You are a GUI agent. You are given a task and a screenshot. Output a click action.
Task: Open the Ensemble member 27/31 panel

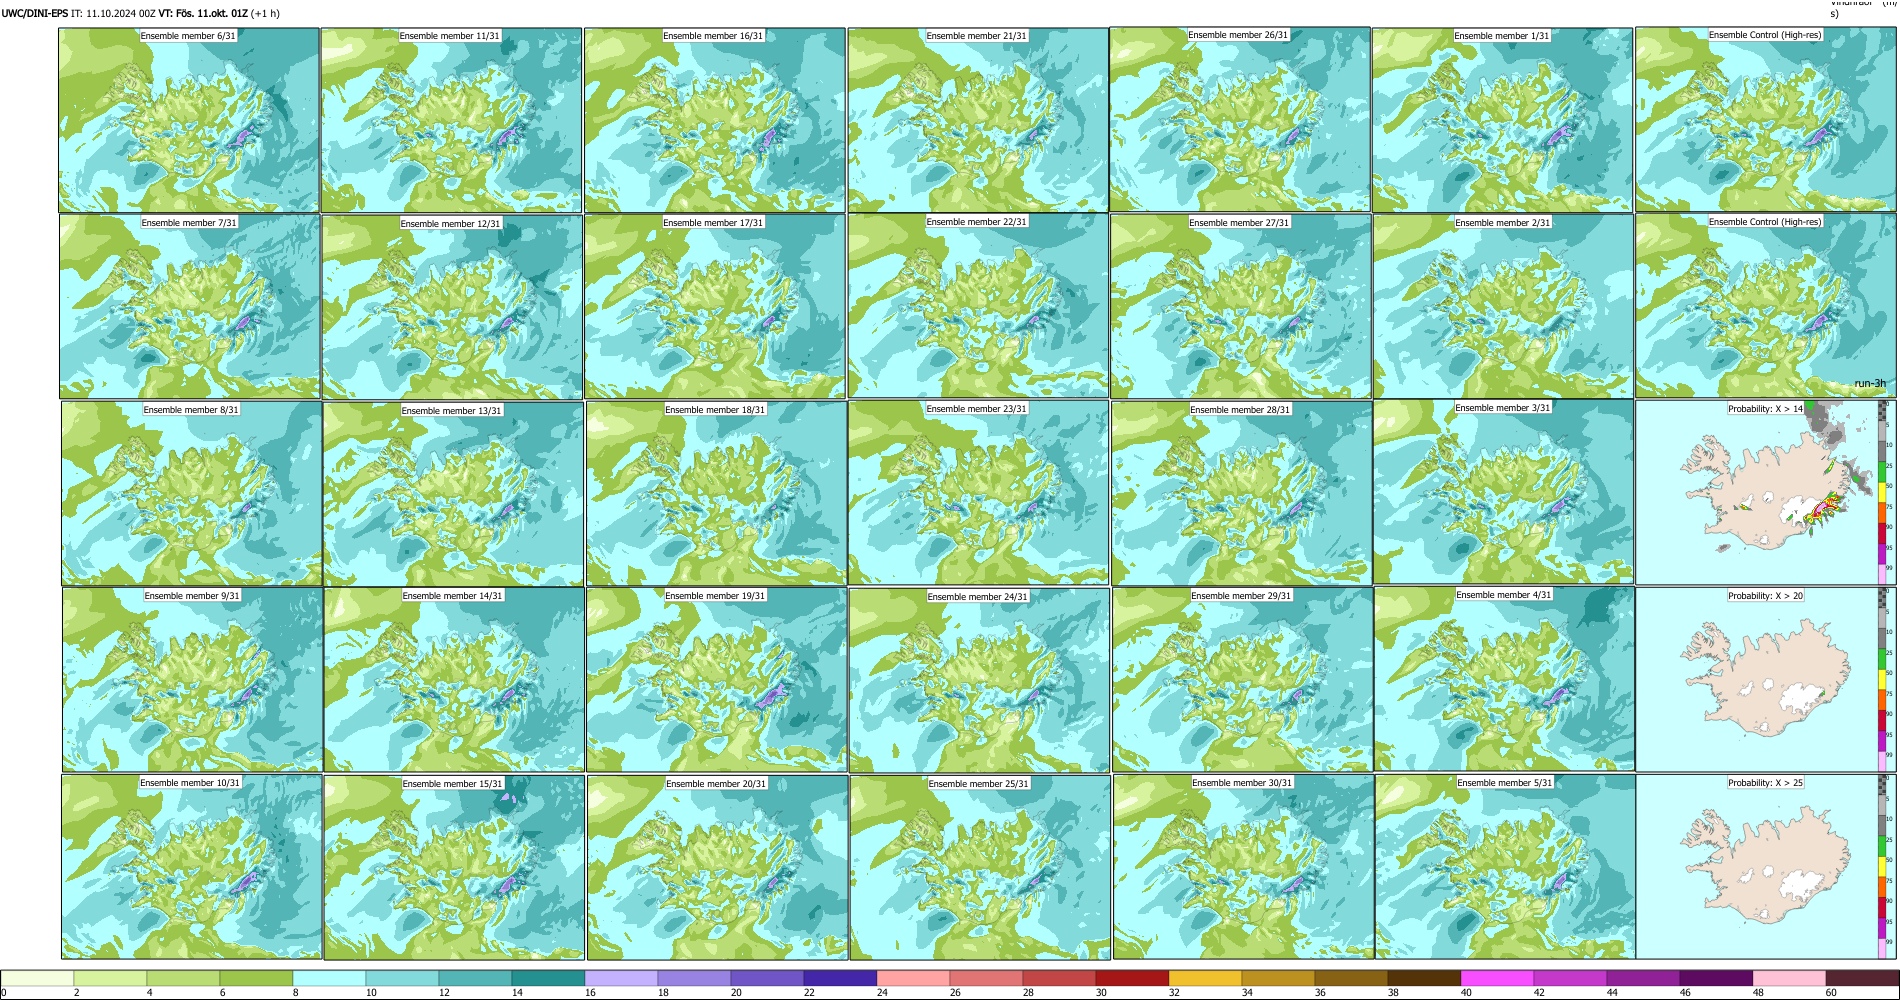1240,307
